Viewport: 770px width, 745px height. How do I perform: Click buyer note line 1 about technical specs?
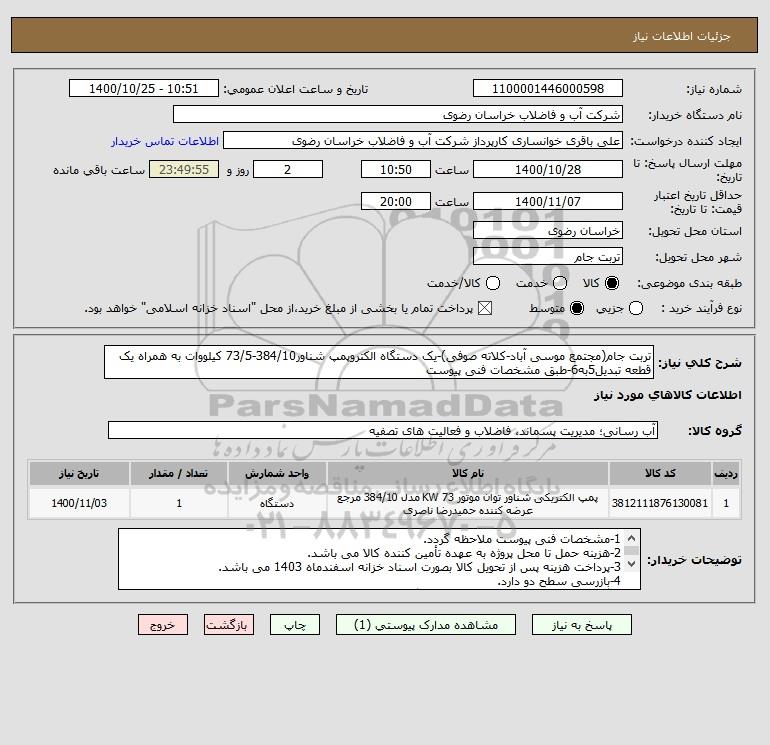tap(522, 539)
